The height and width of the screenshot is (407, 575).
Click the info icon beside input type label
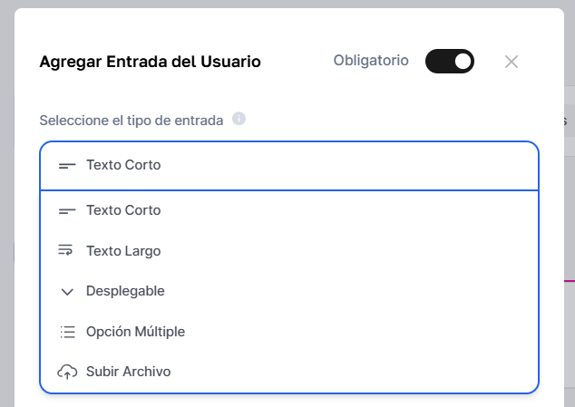pos(239,119)
